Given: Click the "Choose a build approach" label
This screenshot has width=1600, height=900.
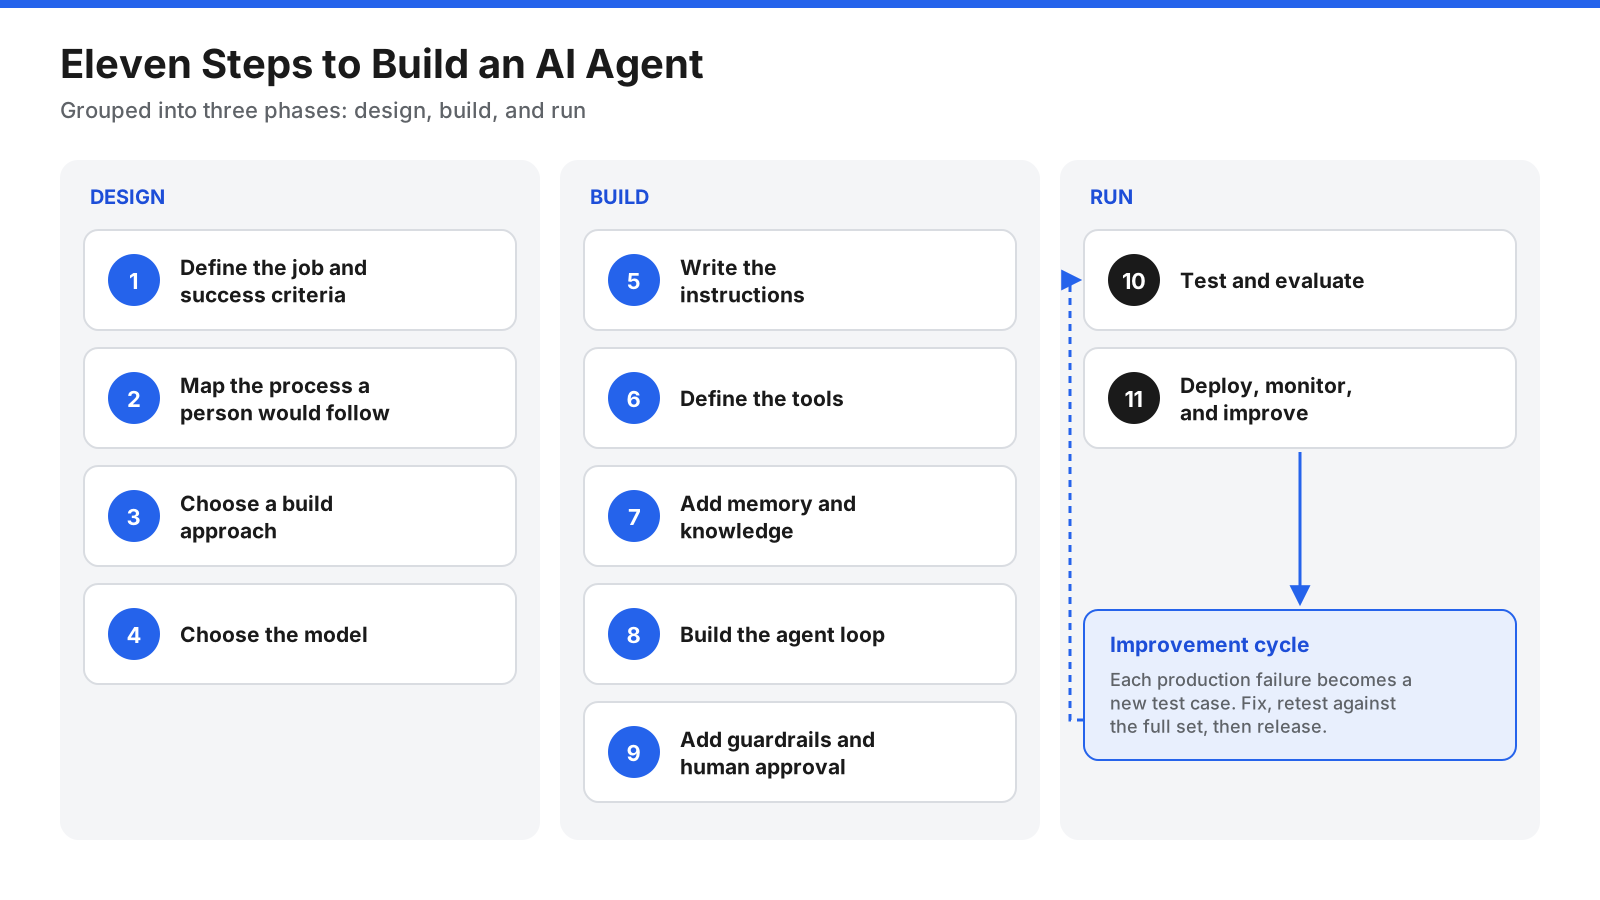Looking at the screenshot, I should click(256, 517).
